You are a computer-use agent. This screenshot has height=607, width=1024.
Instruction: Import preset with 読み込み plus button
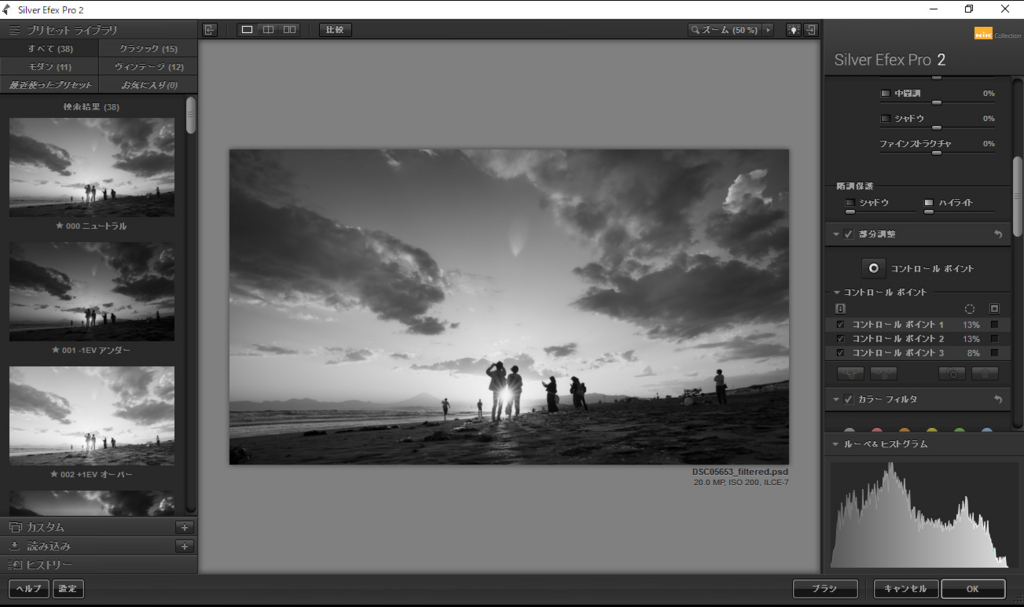point(185,546)
